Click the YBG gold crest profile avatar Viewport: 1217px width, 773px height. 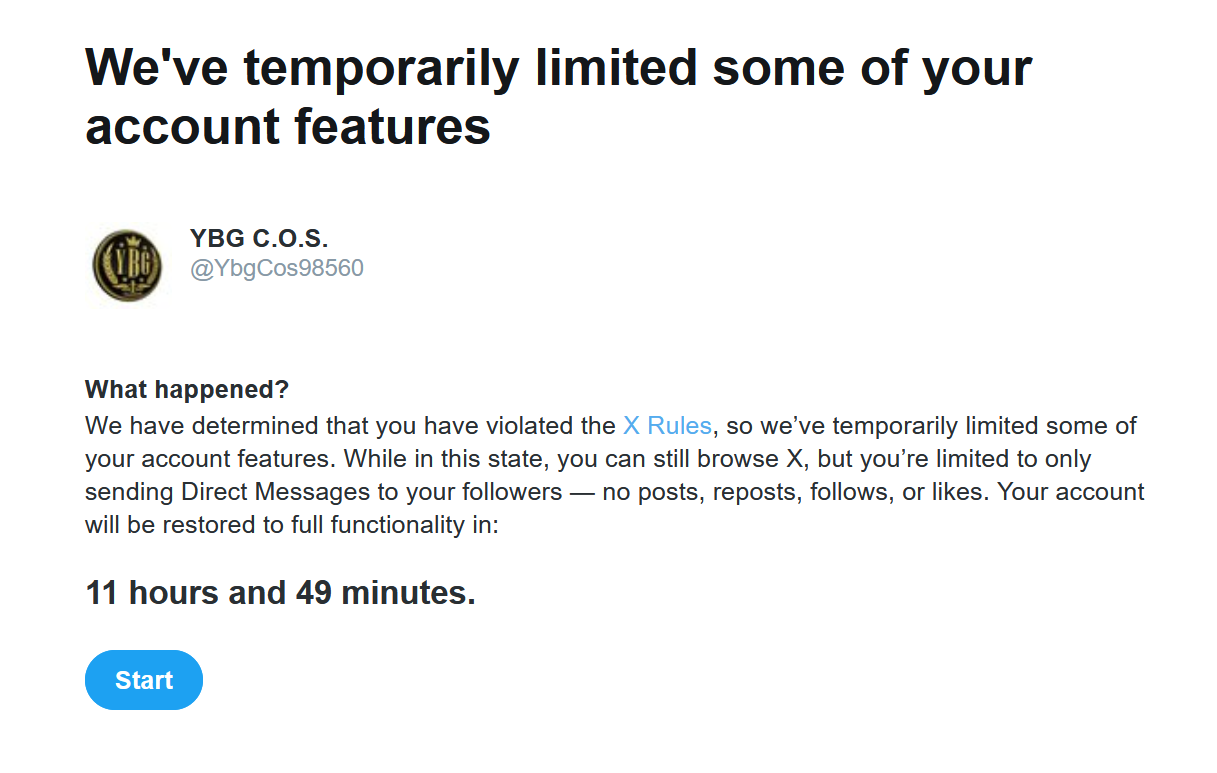click(127, 264)
